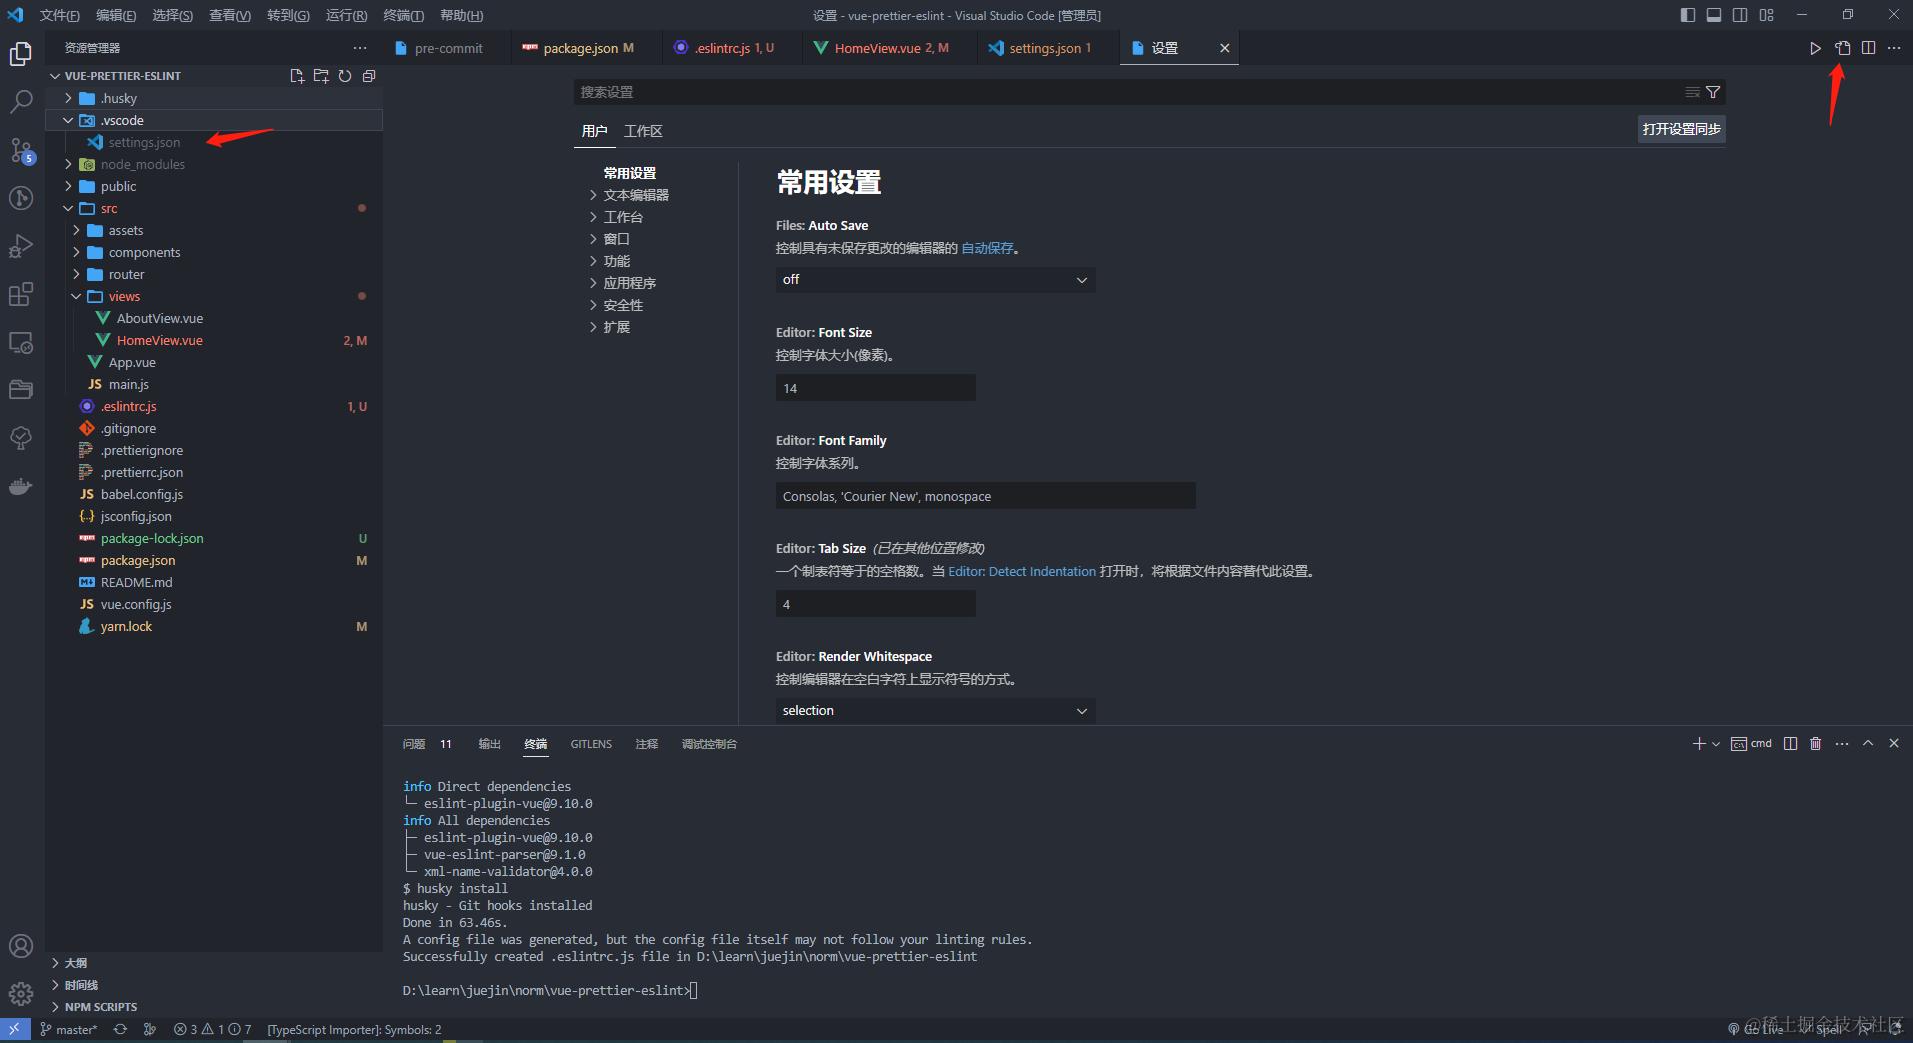Kill the terminal with trash icon

pos(1816,744)
